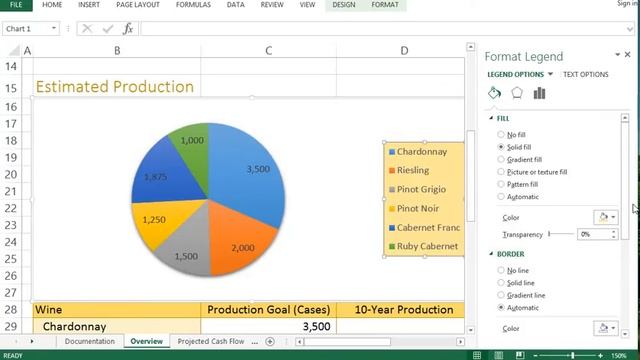Click the sheet tab next arrow
Viewport: 640px width, 360px height.
[32, 341]
